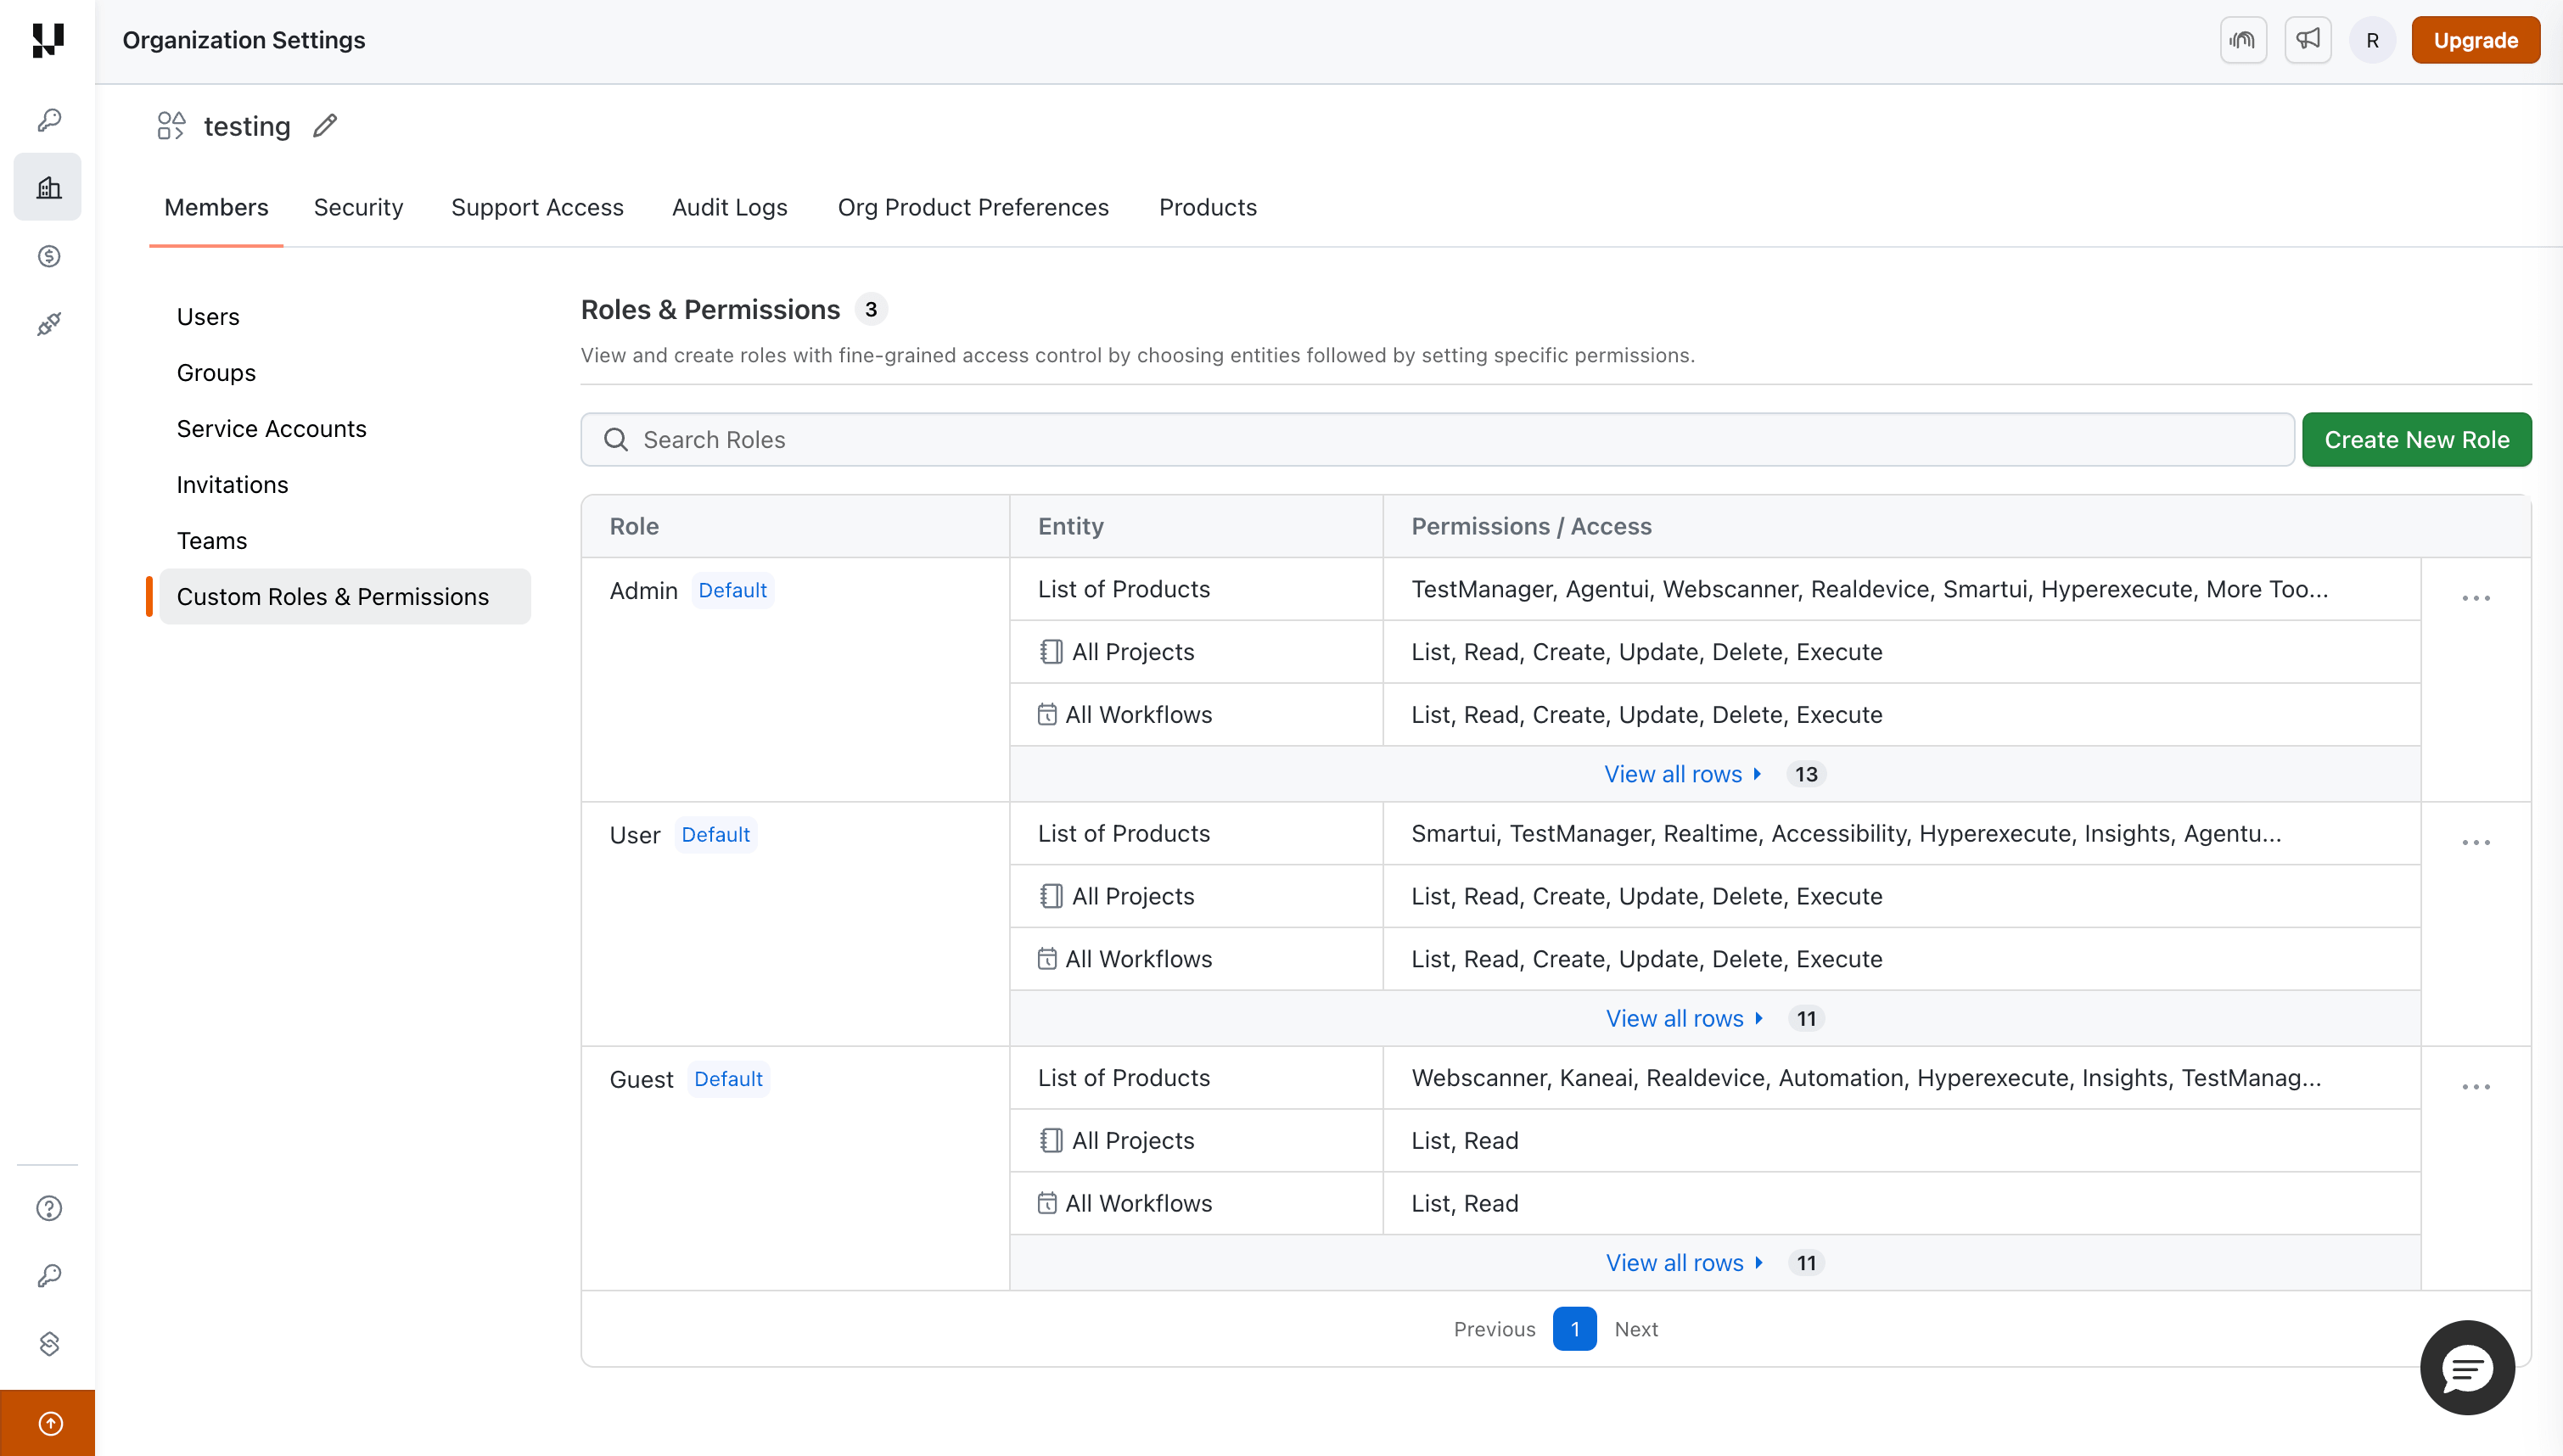Click Default badge next to Guest
The height and width of the screenshot is (1456, 2563).
click(x=728, y=1079)
